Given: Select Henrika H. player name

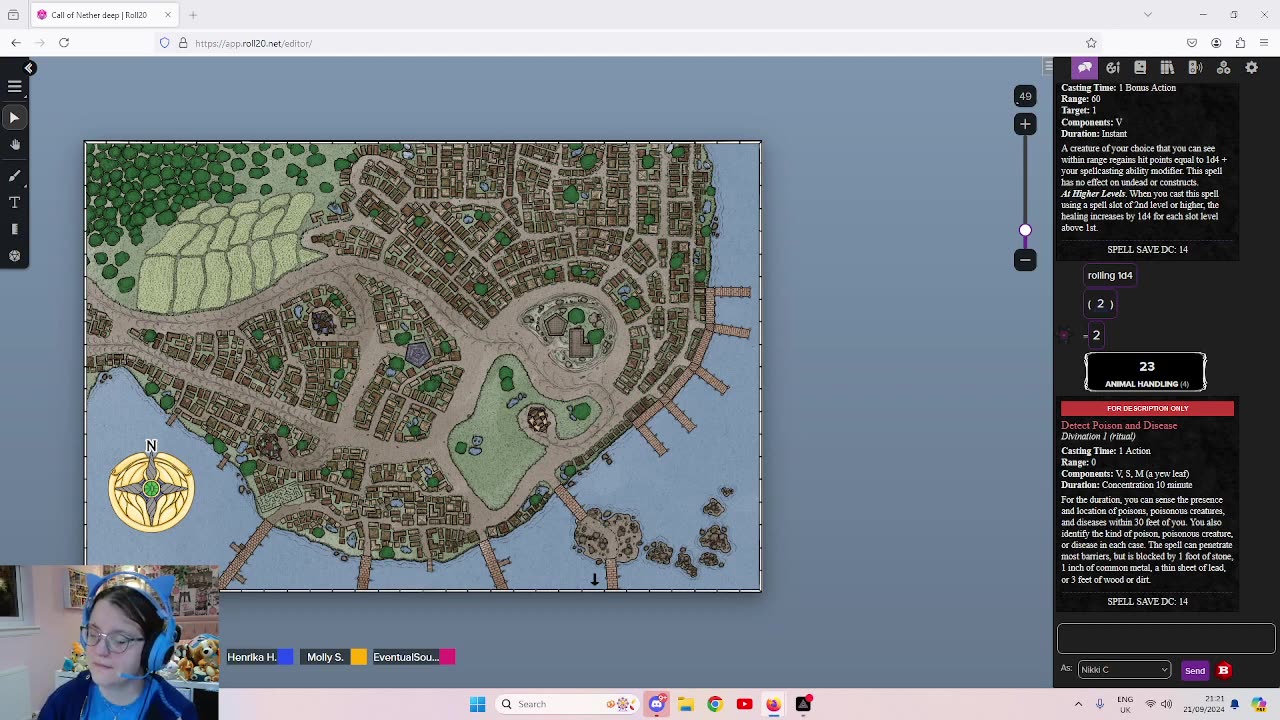Looking at the screenshot, I should tap(252, 657).
